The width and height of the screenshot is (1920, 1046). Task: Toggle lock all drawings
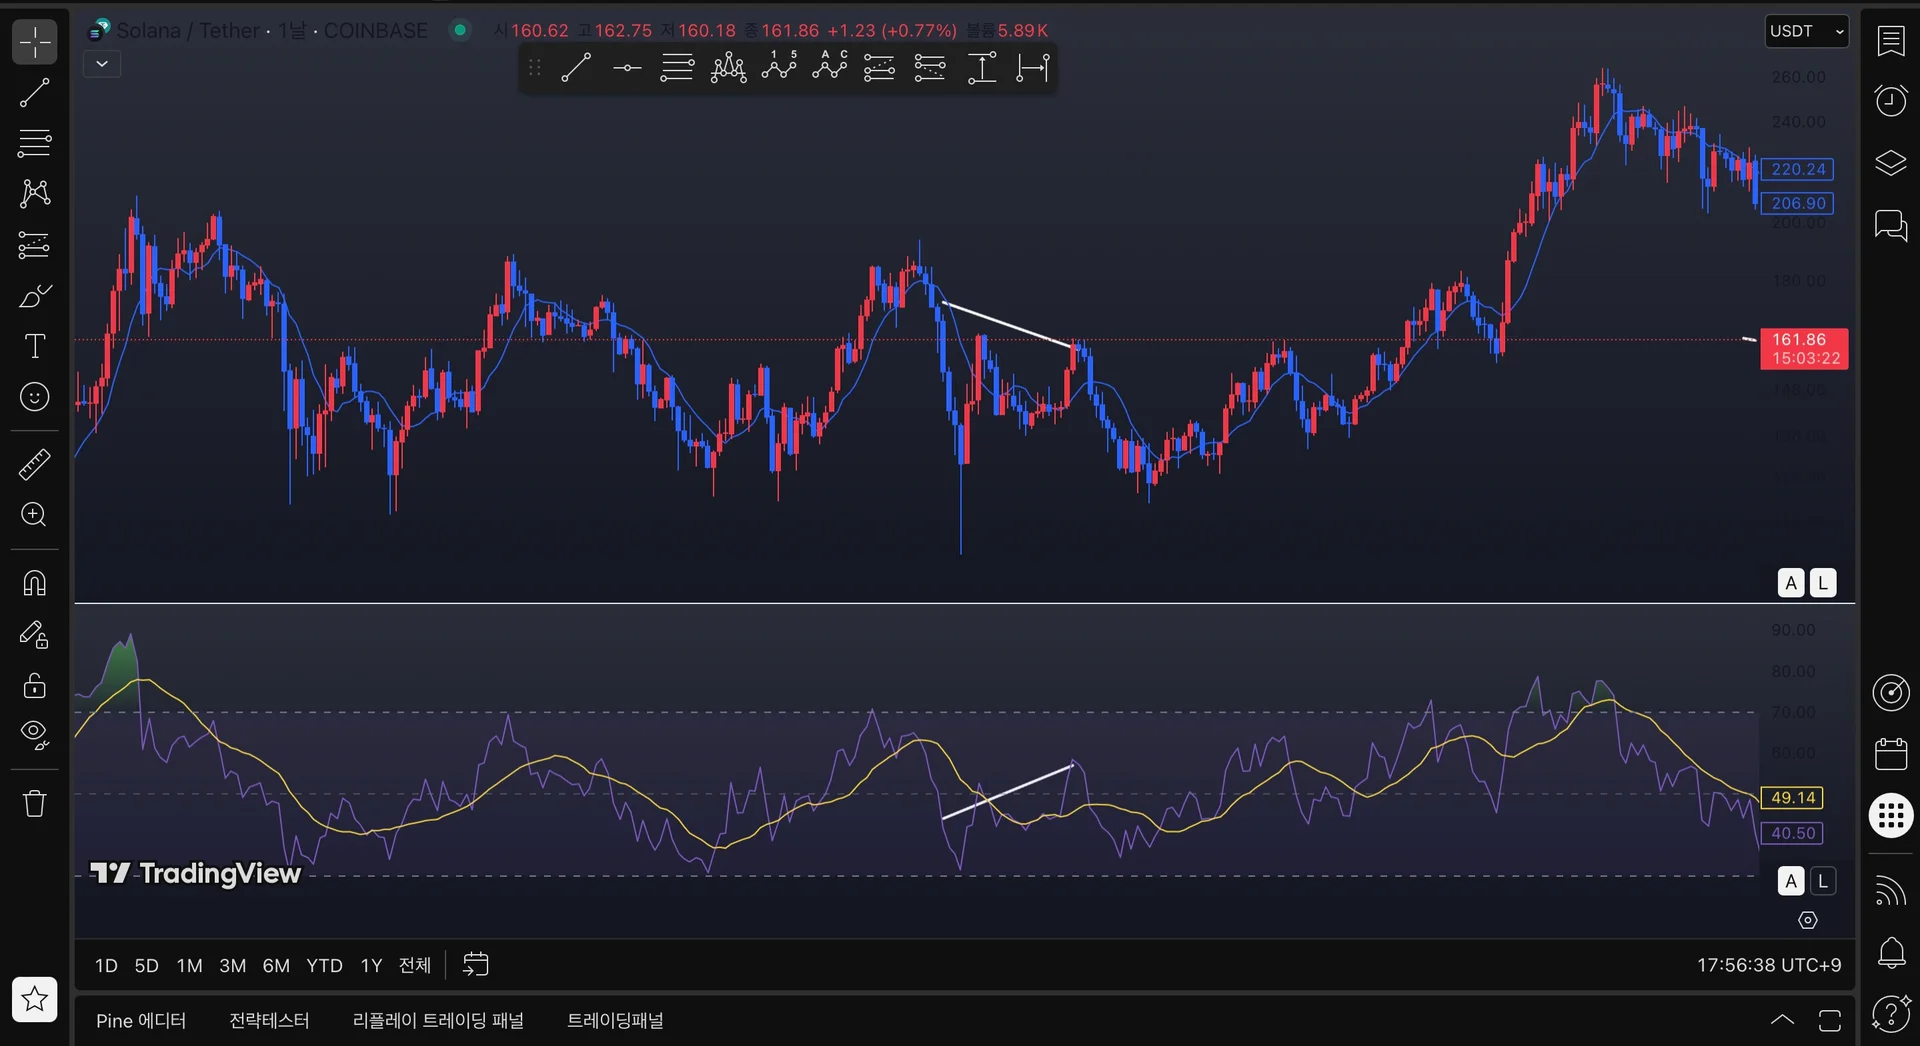35,686
